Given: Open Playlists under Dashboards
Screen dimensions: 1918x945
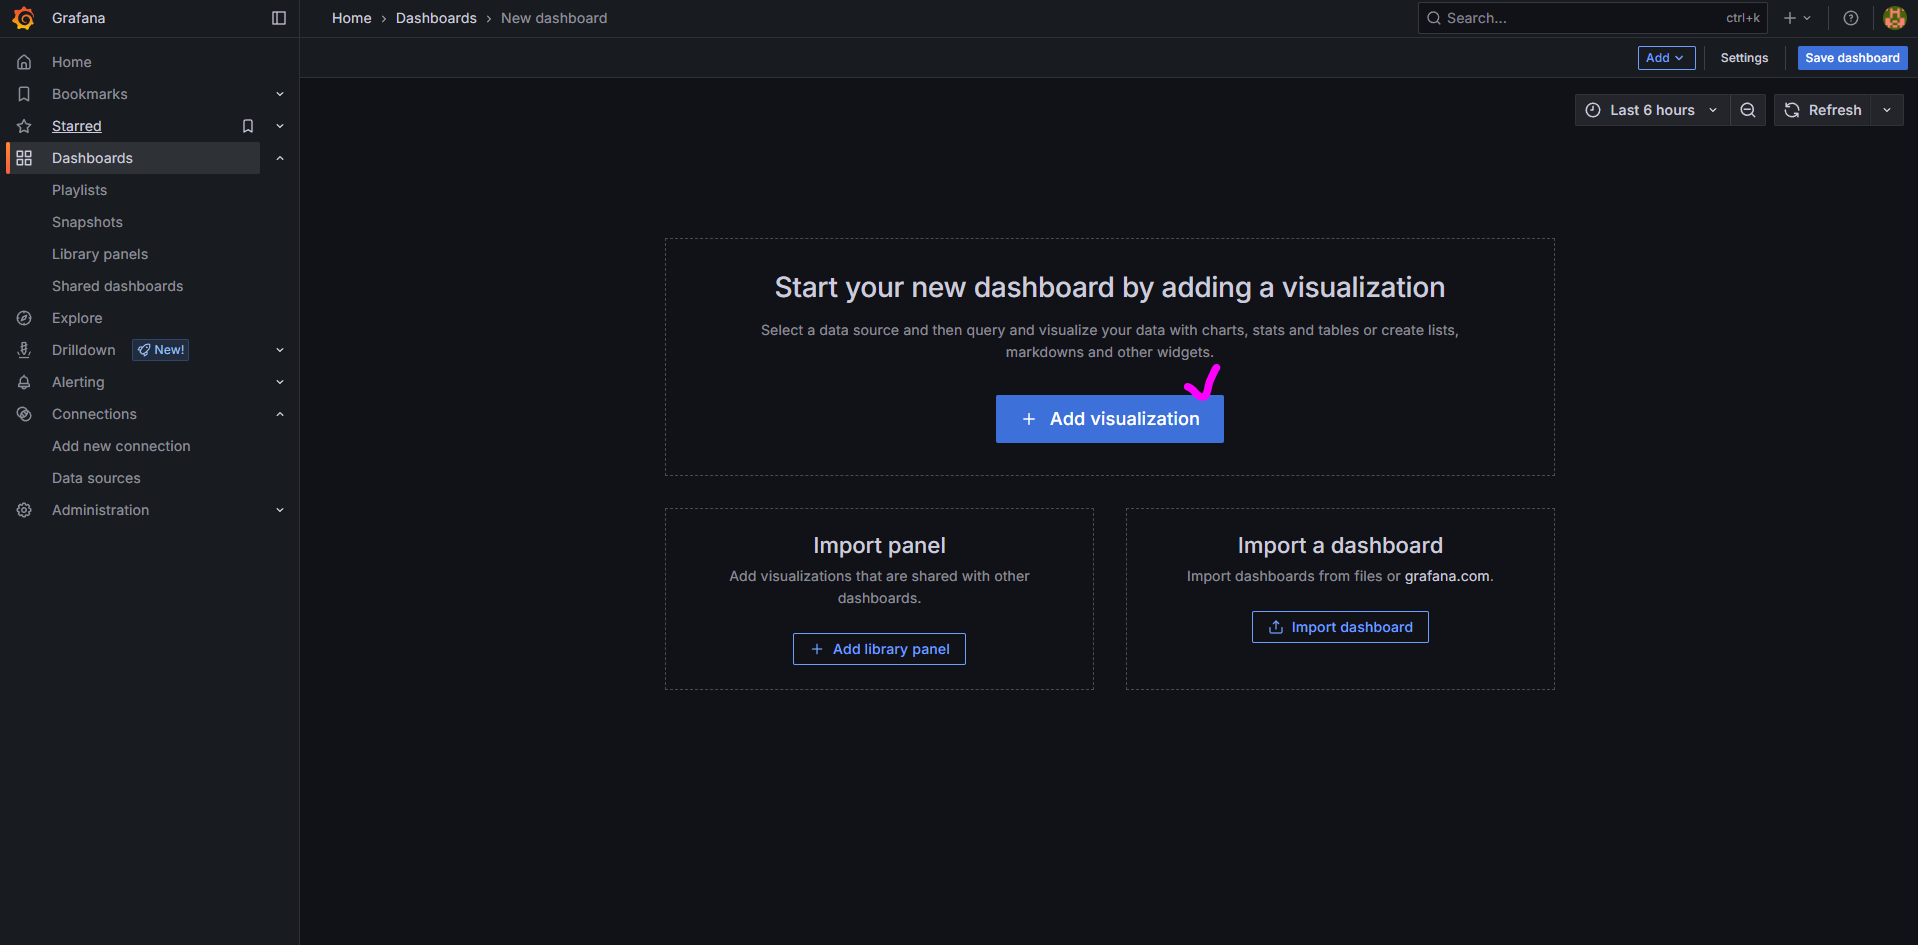Looking at the screenshot, I should pyautogui.click(x=79, y=190).
